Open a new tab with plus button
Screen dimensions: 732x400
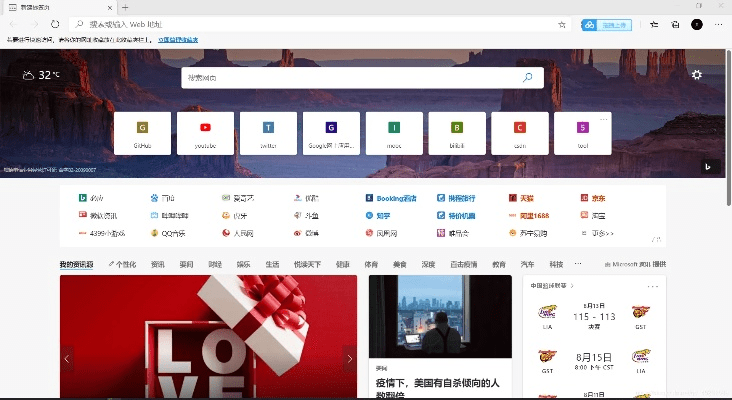(125, 7)
